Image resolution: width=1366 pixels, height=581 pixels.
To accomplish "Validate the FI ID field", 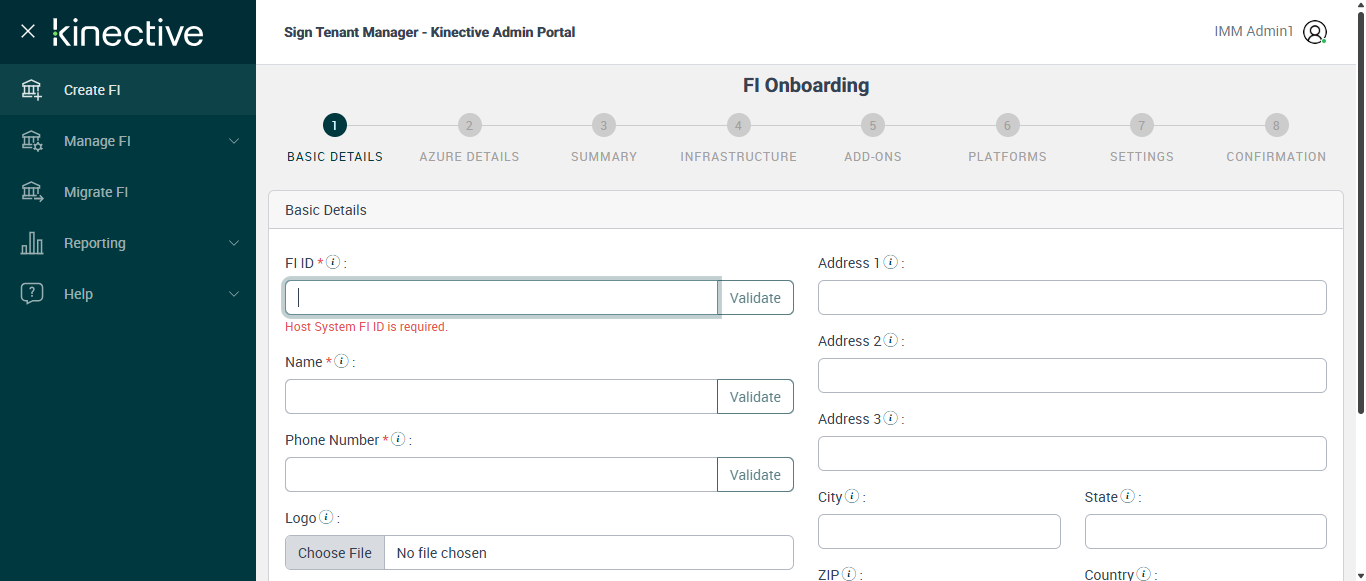I will pos(755,298).
